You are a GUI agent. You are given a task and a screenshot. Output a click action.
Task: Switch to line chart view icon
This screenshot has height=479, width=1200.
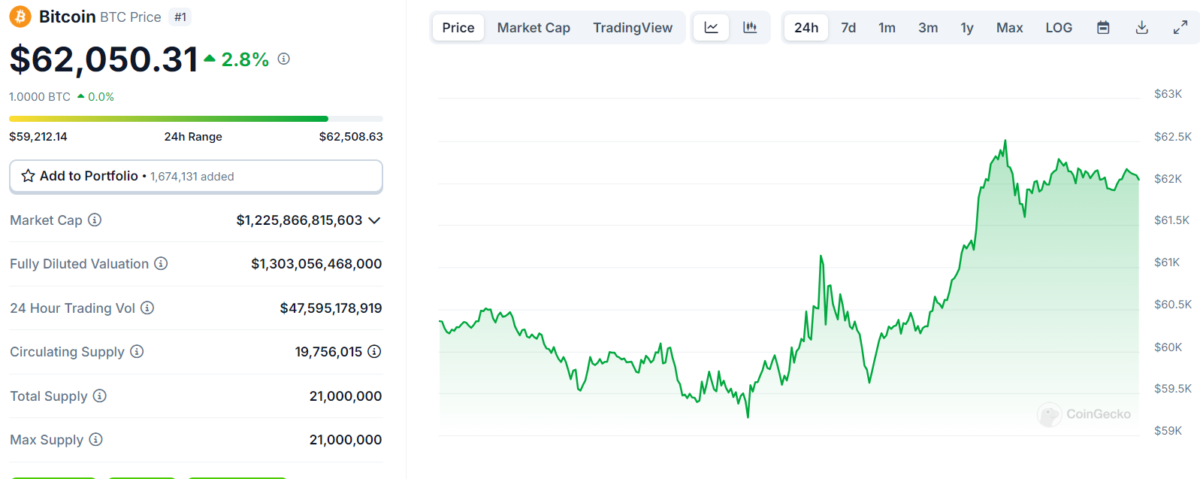(x=711, y=28)
